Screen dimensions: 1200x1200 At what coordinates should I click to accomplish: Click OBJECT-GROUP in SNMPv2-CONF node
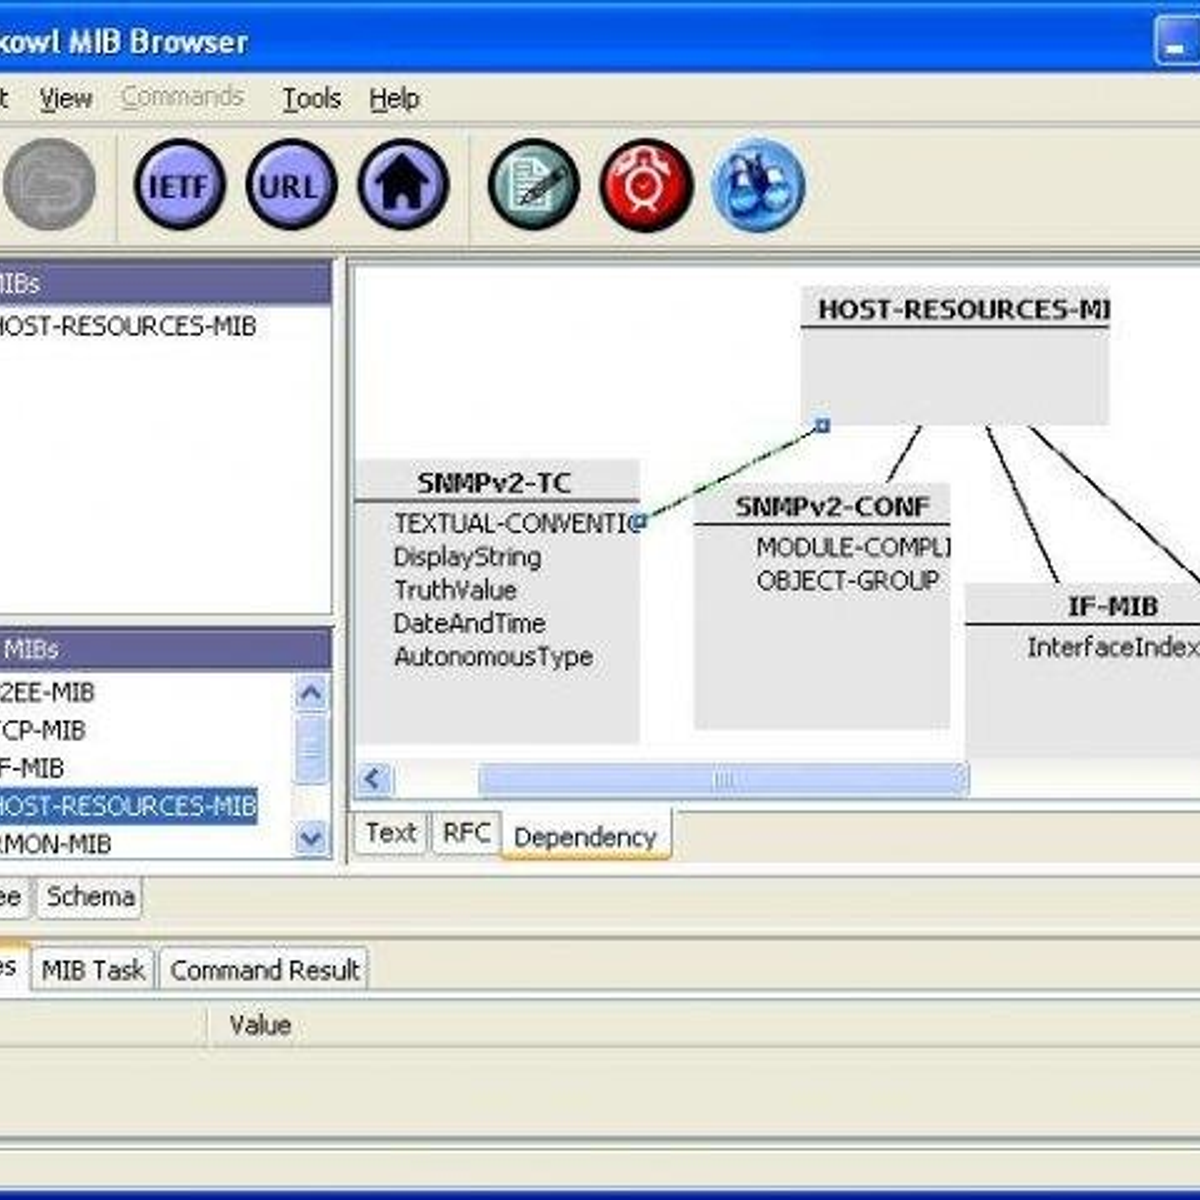pyautogui.click(x=848, y=580)
